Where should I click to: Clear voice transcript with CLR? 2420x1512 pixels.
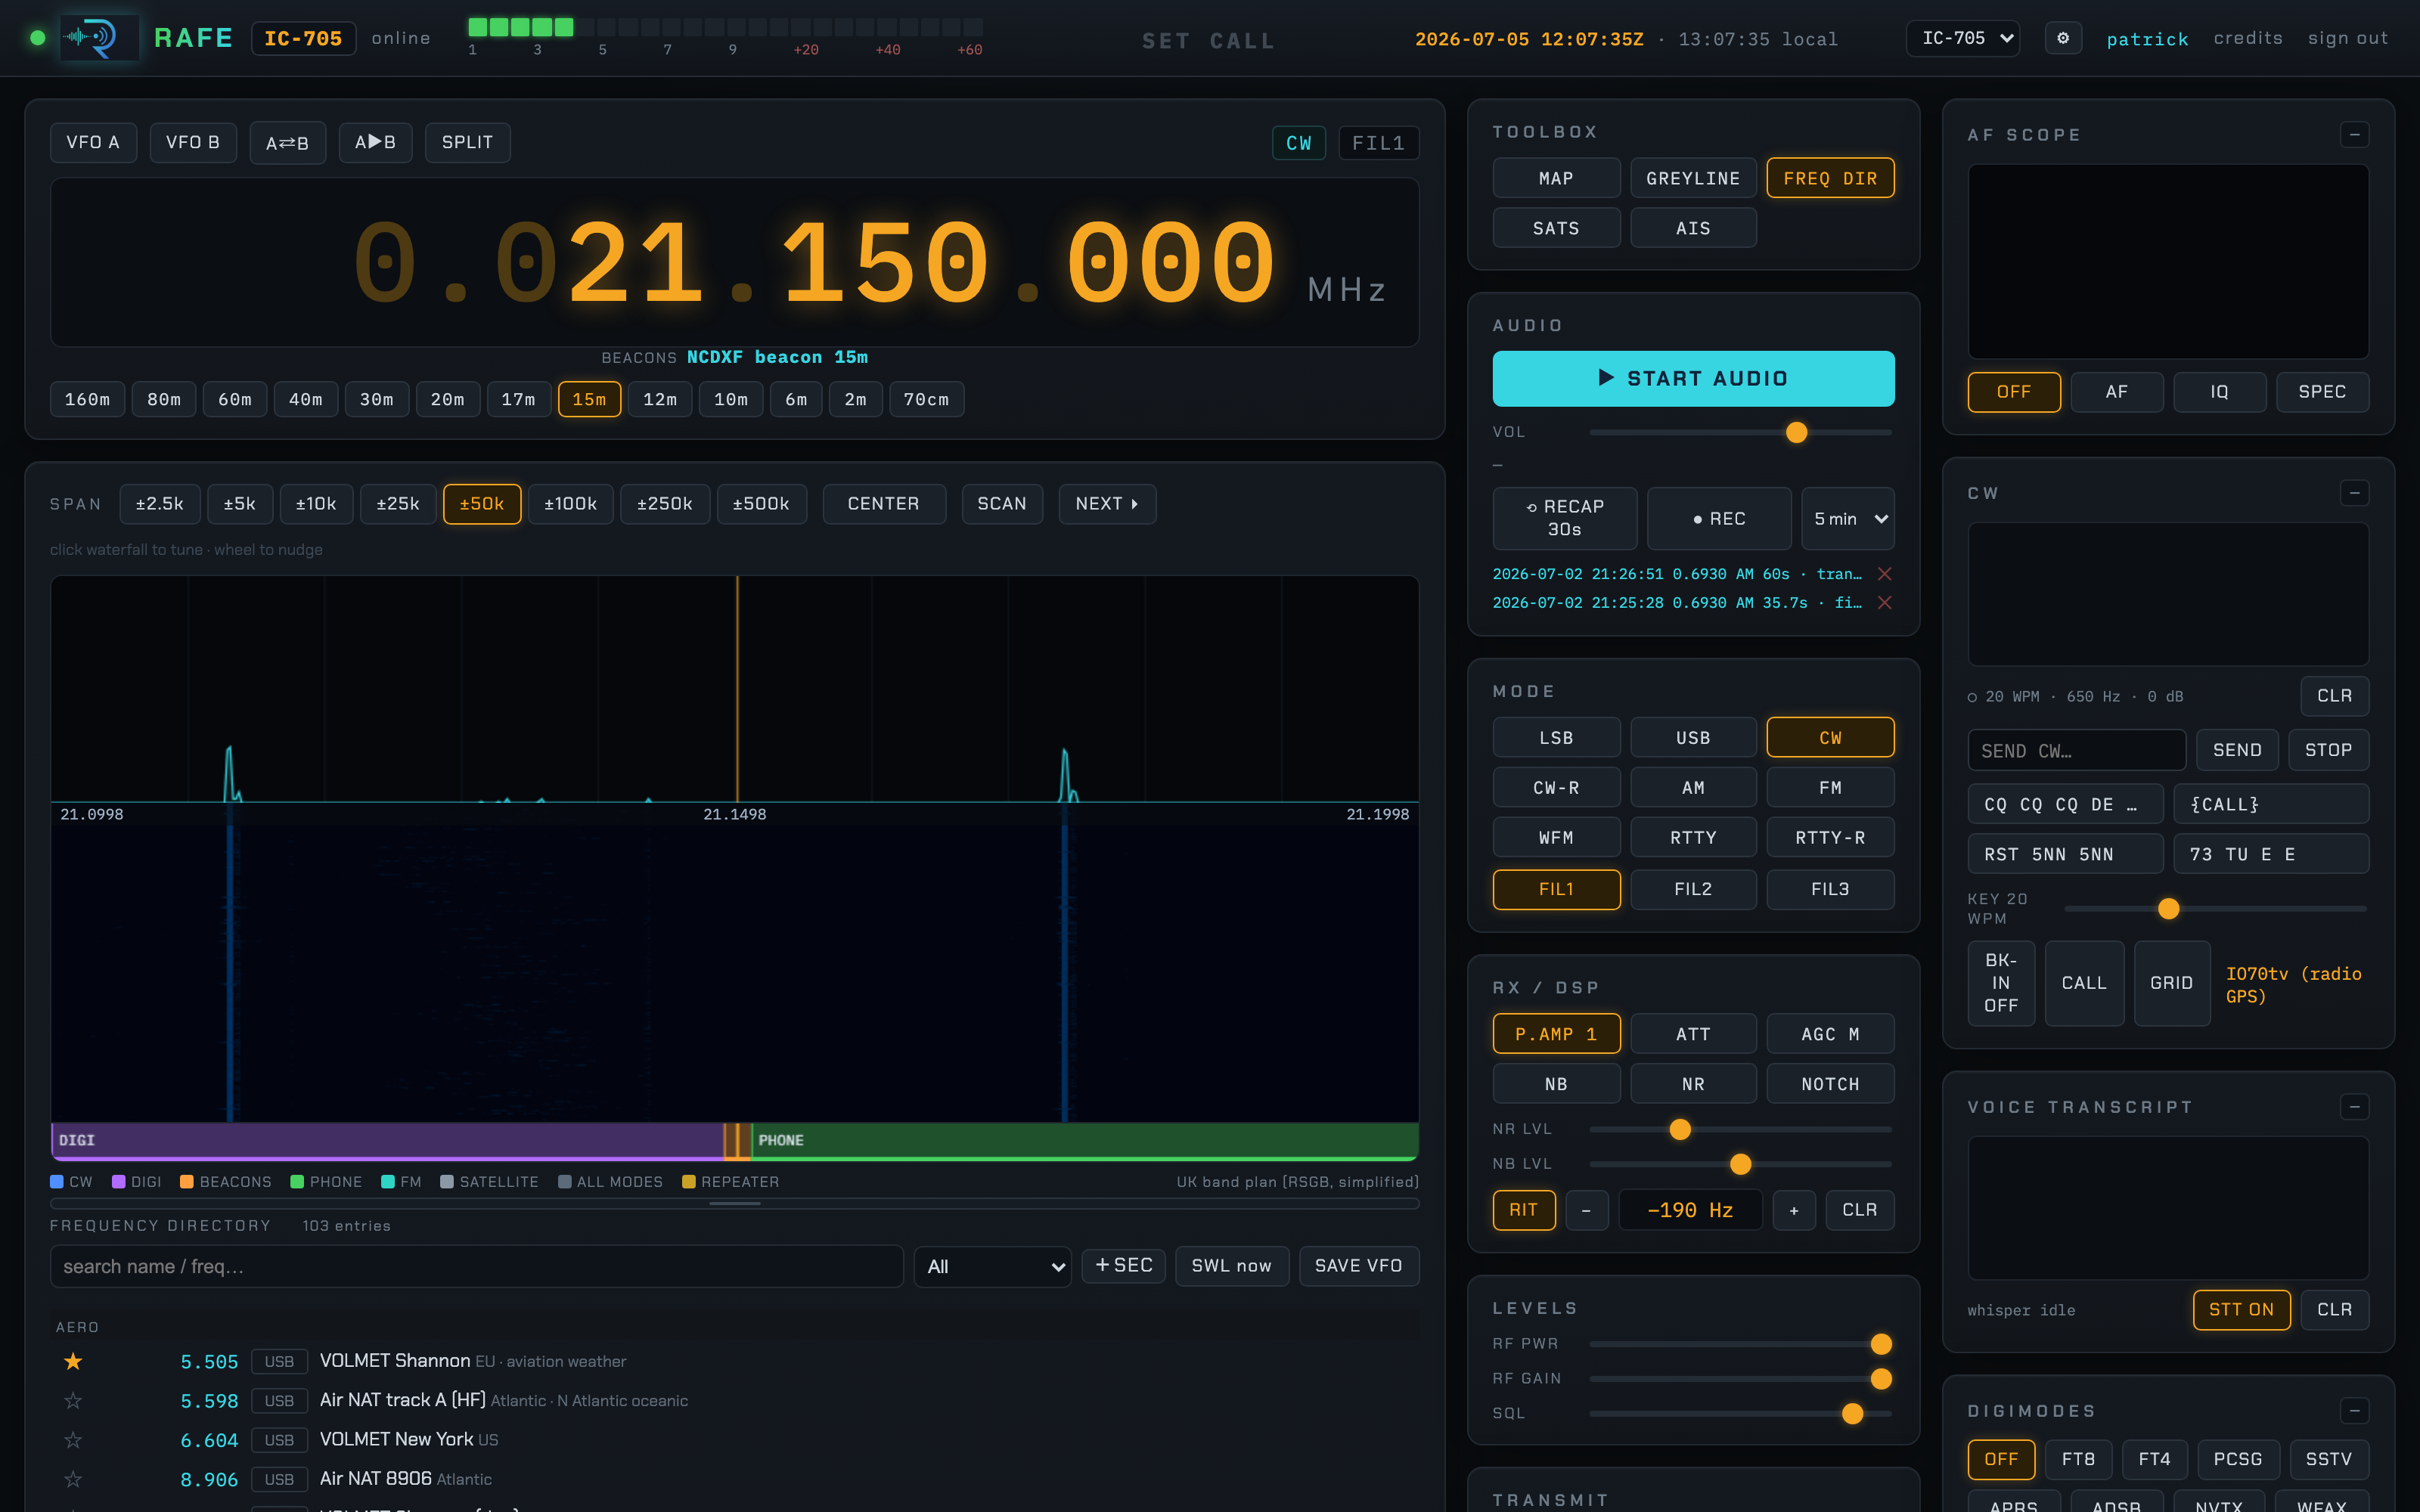2334,1310
